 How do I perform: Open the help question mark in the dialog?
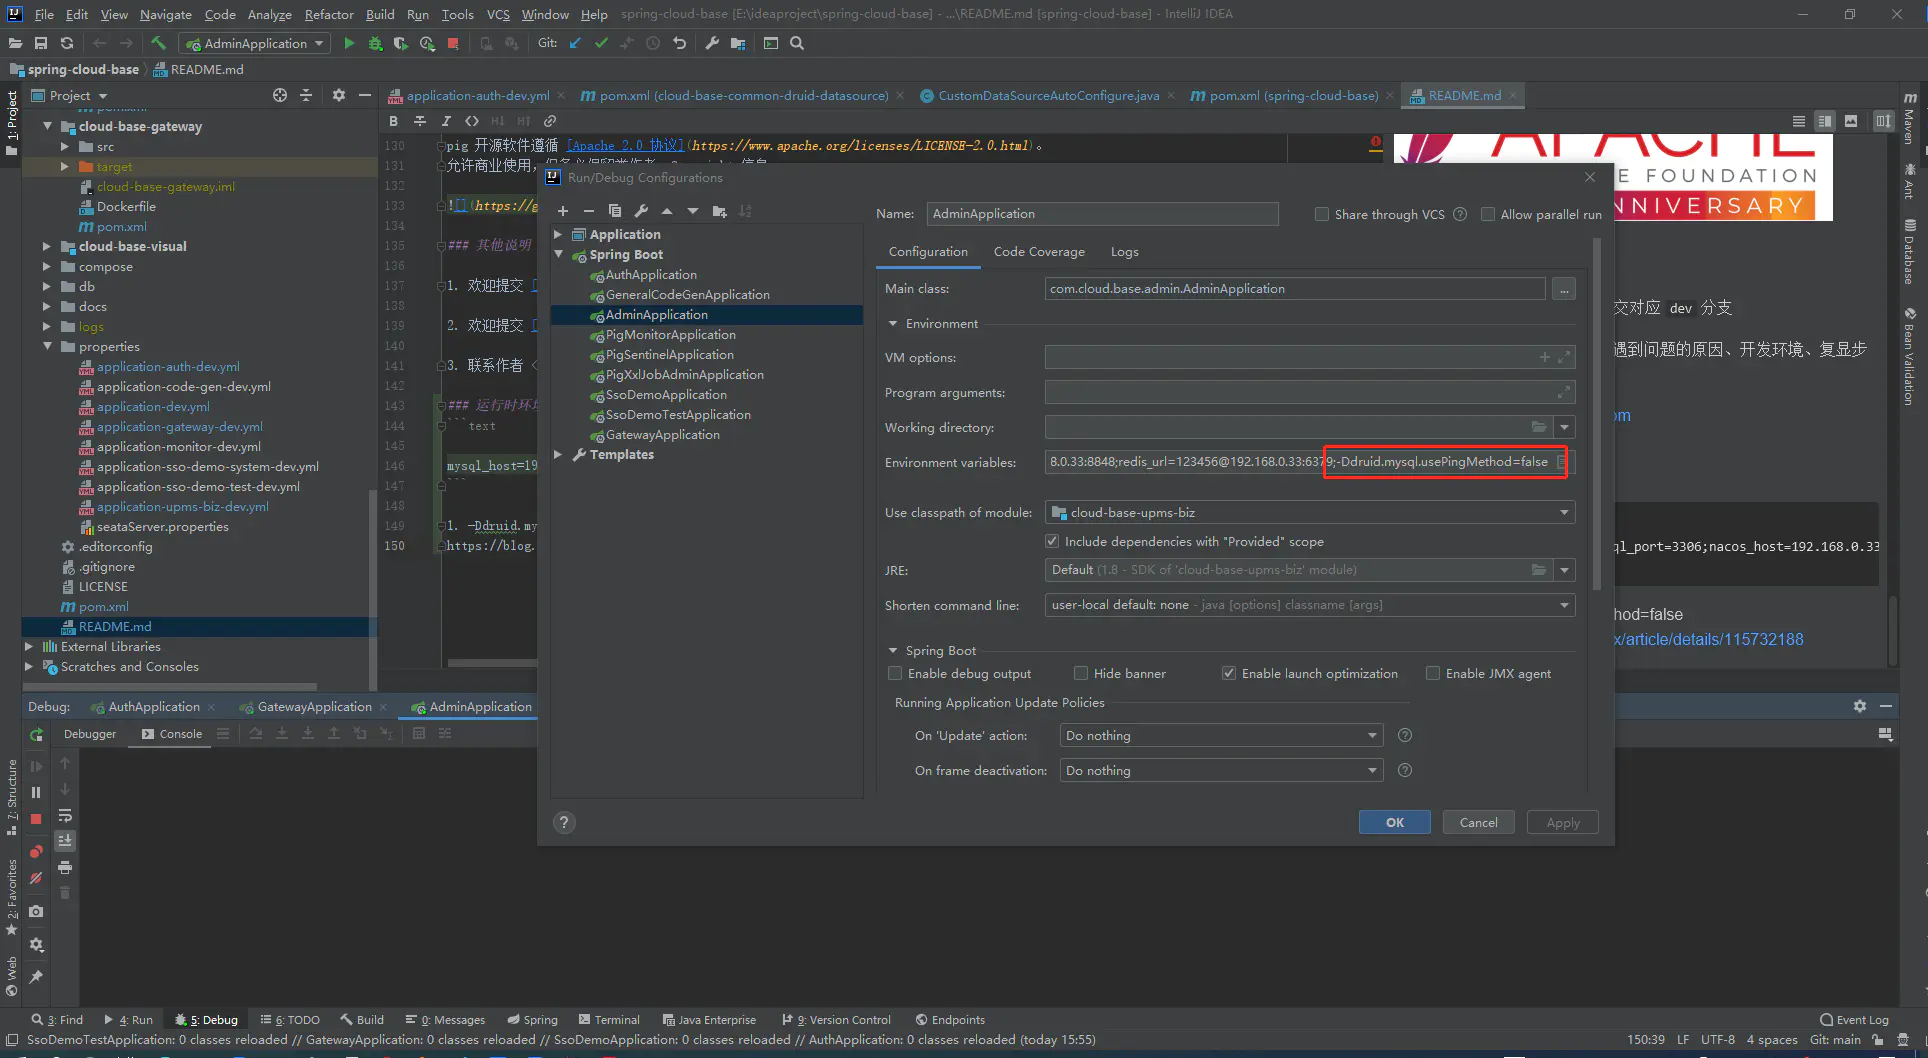[x=564, y=822]
